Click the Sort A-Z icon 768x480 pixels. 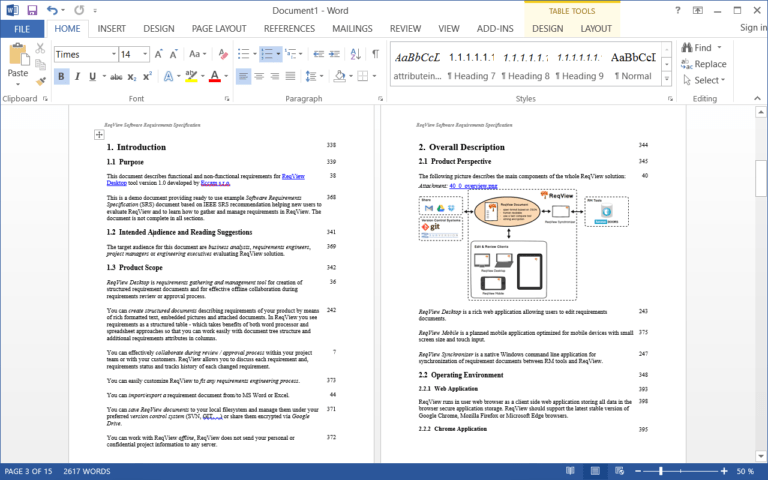pyautogui.click(x=354, y=54)
